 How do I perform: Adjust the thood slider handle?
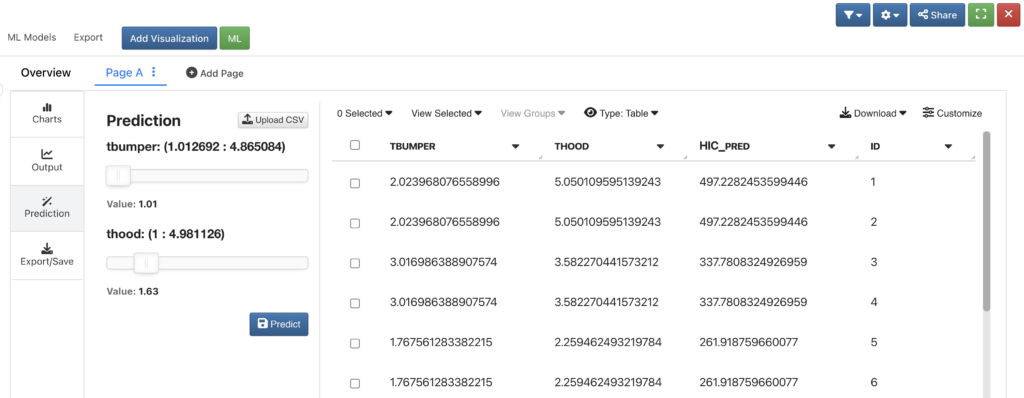coord(146,263)
